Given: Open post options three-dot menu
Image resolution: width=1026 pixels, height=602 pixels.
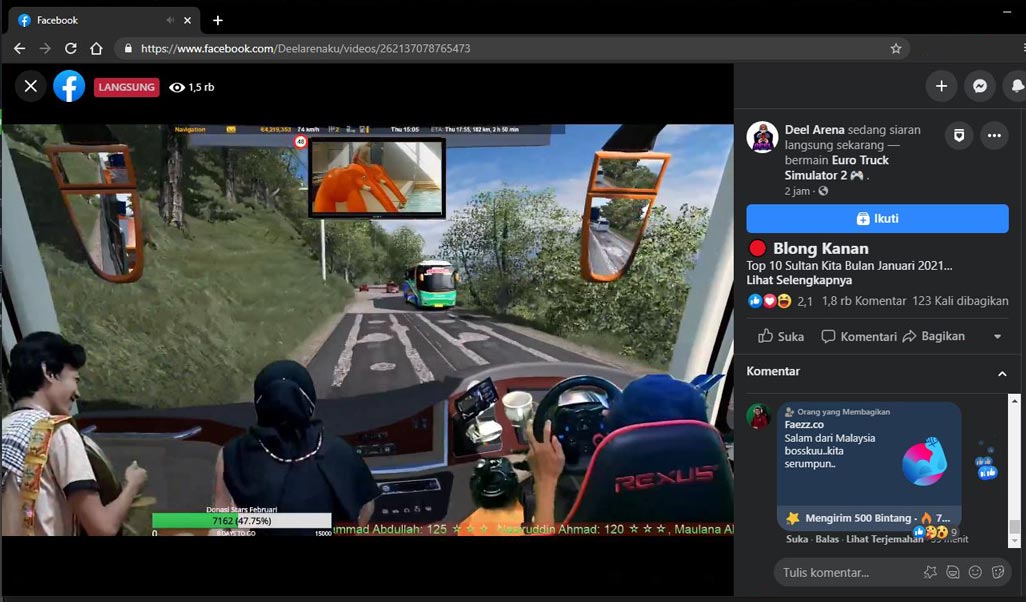Looking at the screenshot, I should point(994,135).
